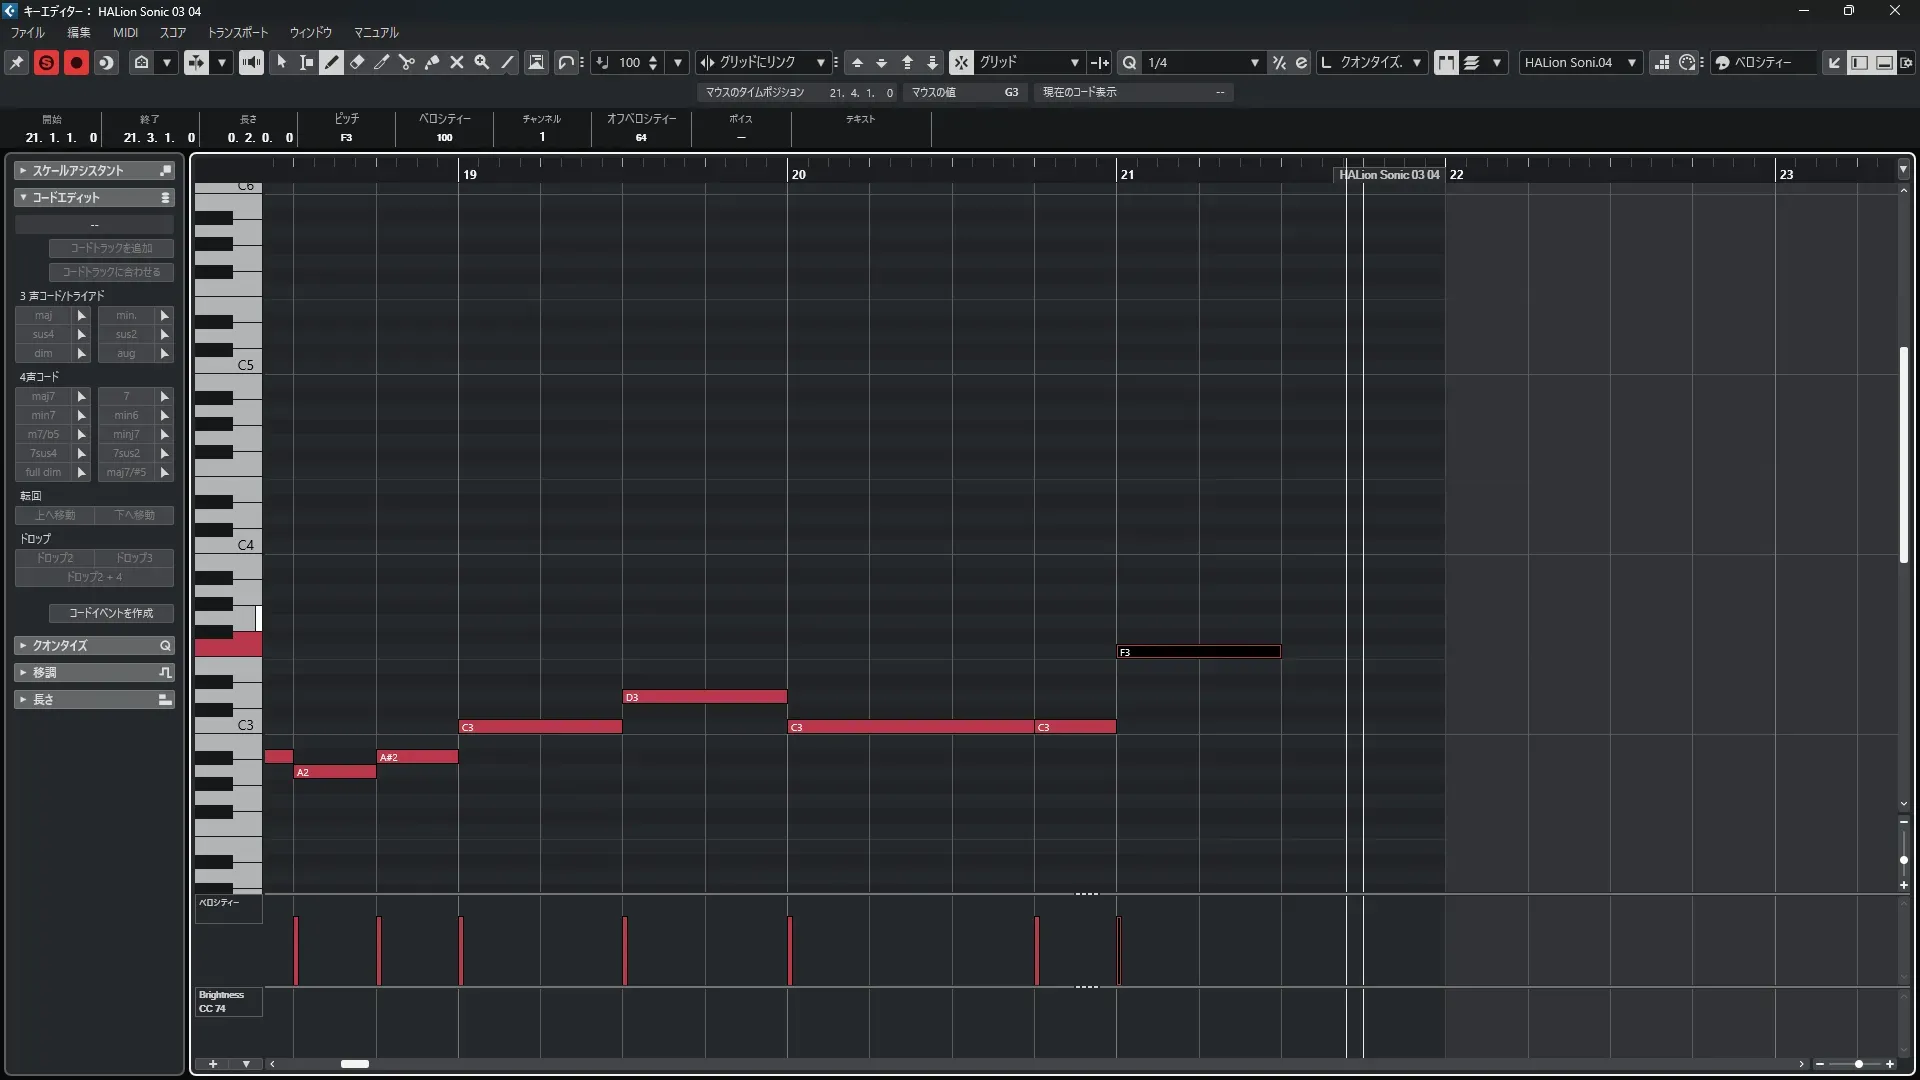Viewport: 1920px width, 1080px height.
Task: Select the Object Selection arrow tool
Action: [282, 62]
